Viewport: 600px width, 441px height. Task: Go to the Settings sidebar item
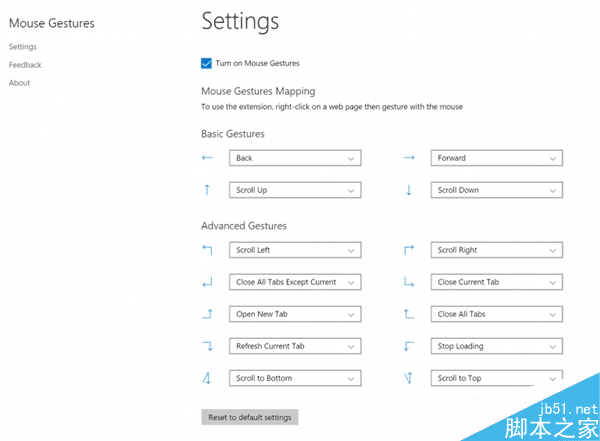(22, 47)
